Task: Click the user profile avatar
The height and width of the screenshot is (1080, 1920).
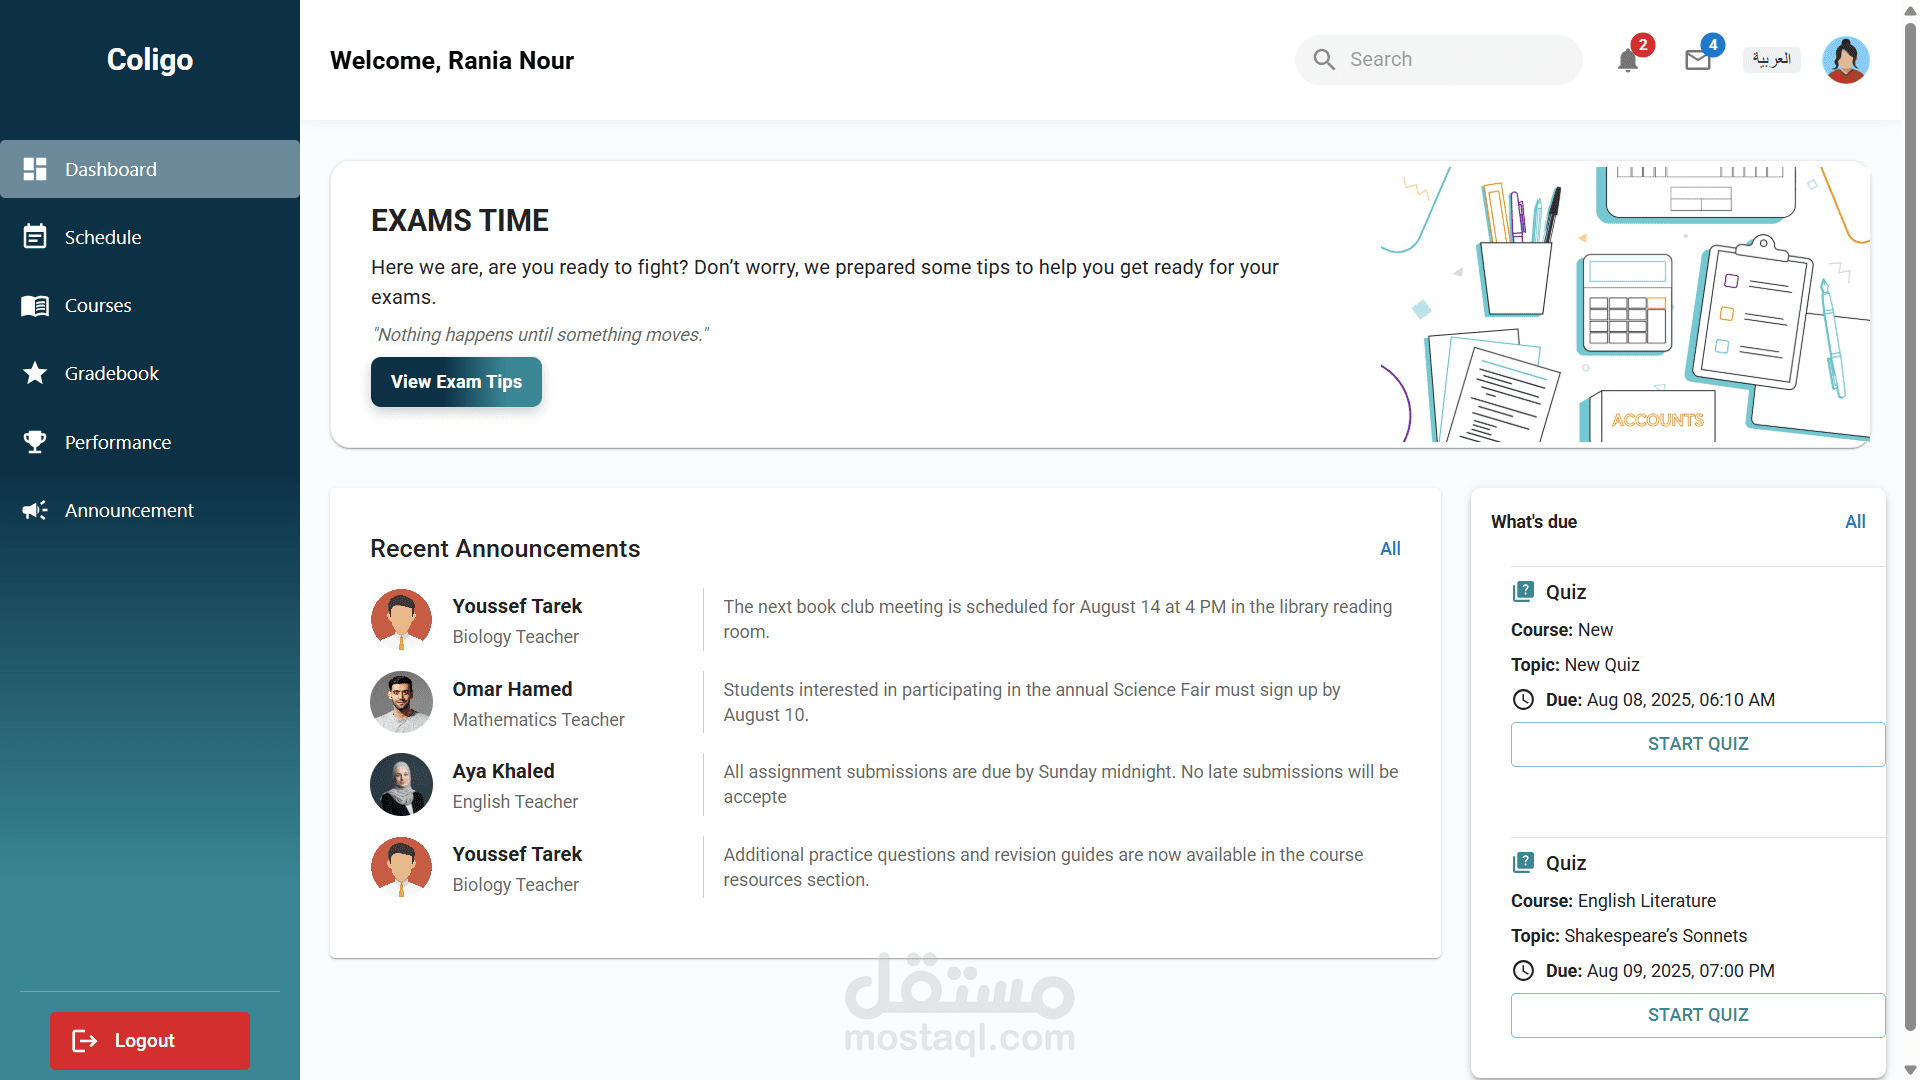Action: [x=1845, y=60]
